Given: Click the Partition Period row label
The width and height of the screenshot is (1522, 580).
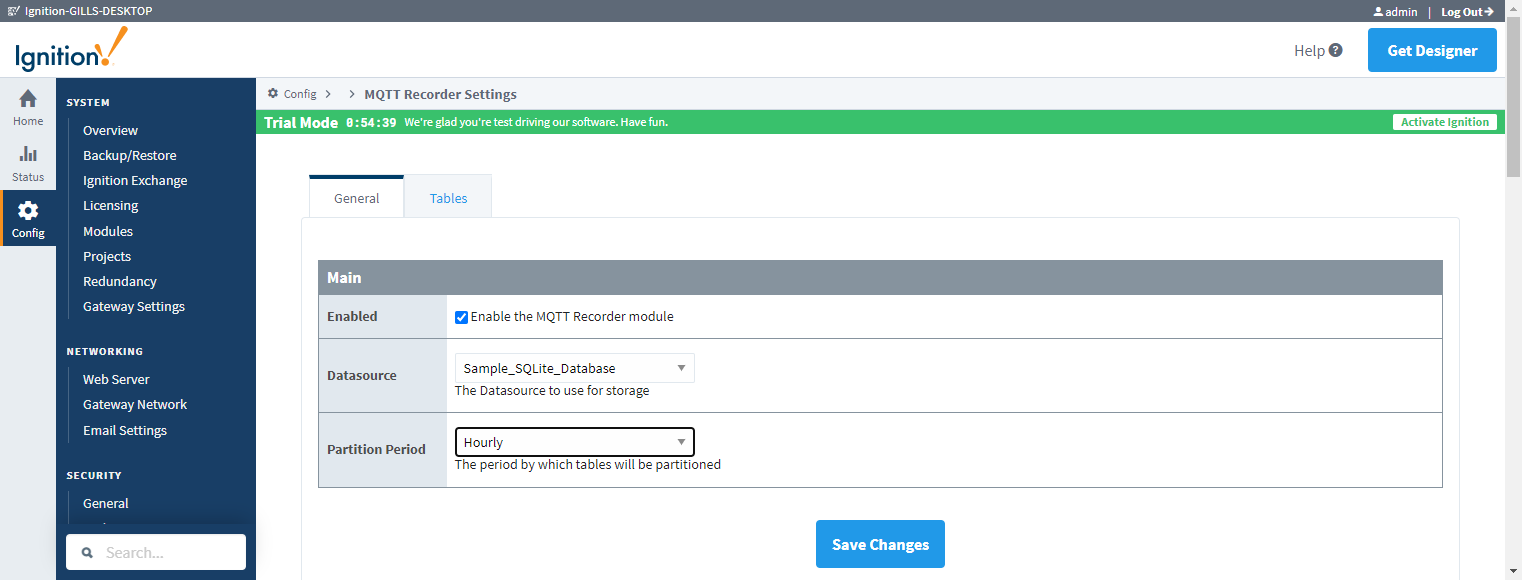Looking at the screenshot, I should pos(376,449).
